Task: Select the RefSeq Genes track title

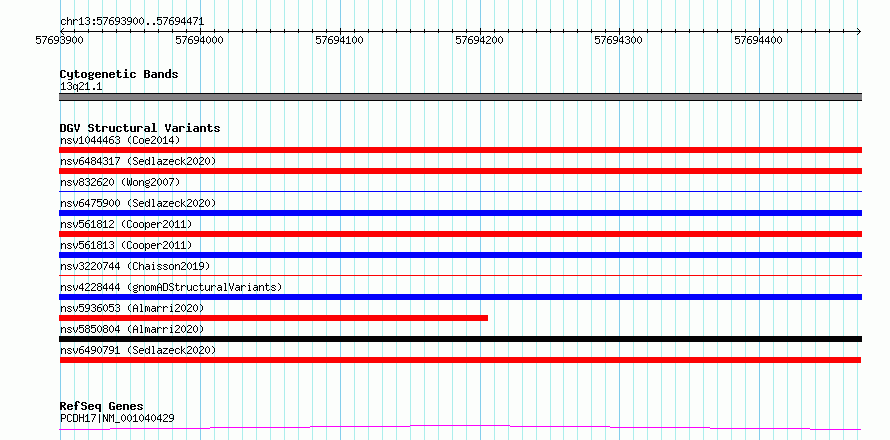Action: point(102,407)
